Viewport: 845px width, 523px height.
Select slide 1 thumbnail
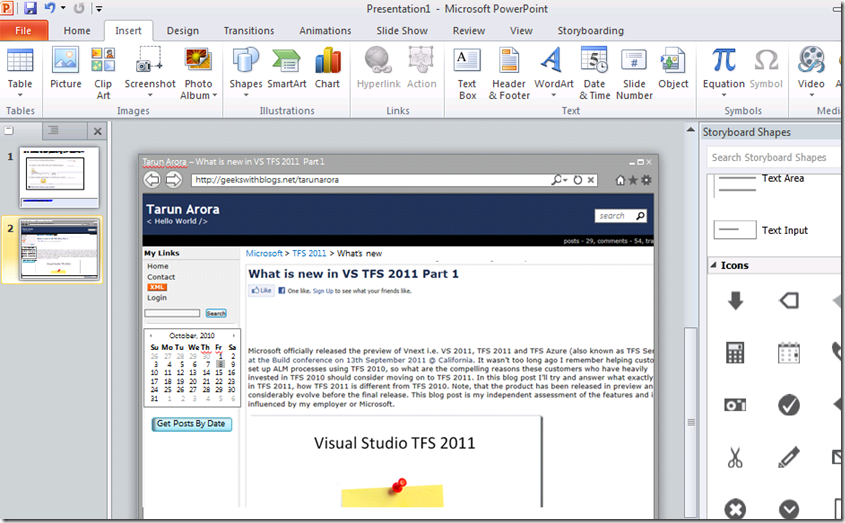59,177
